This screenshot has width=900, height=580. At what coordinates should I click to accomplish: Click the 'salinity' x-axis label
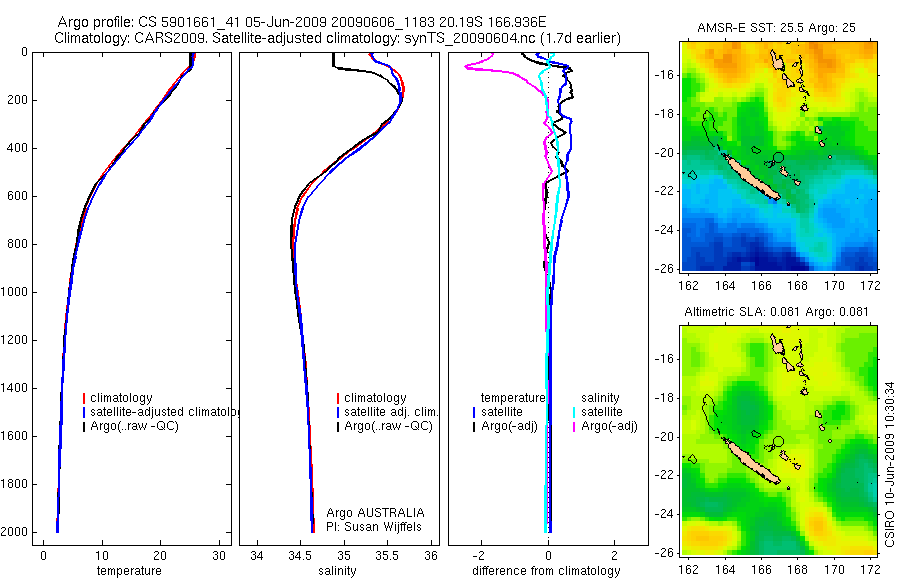pos(337,571)
